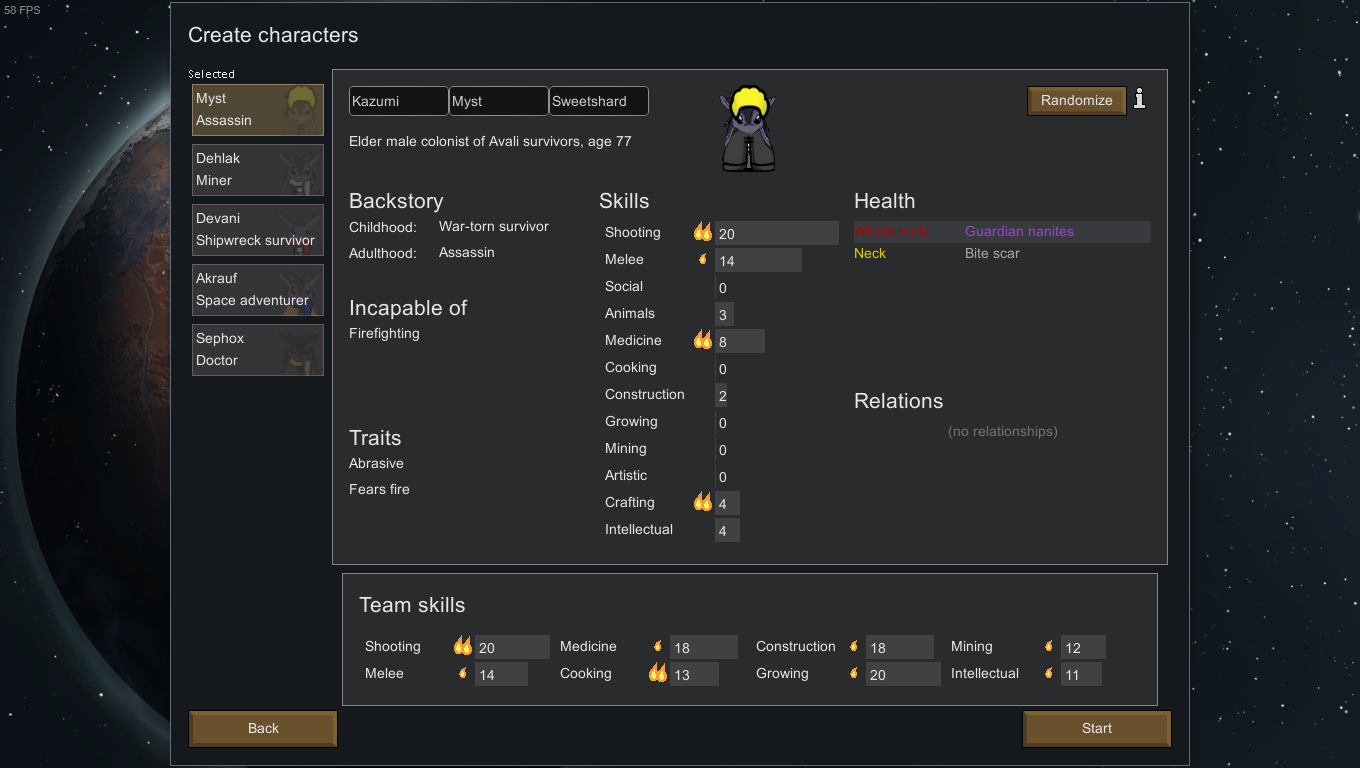Click the info icon beside Randomize
This screenshot has height=768, width=1360.
pyautogui.click(x=1139, y=98)
